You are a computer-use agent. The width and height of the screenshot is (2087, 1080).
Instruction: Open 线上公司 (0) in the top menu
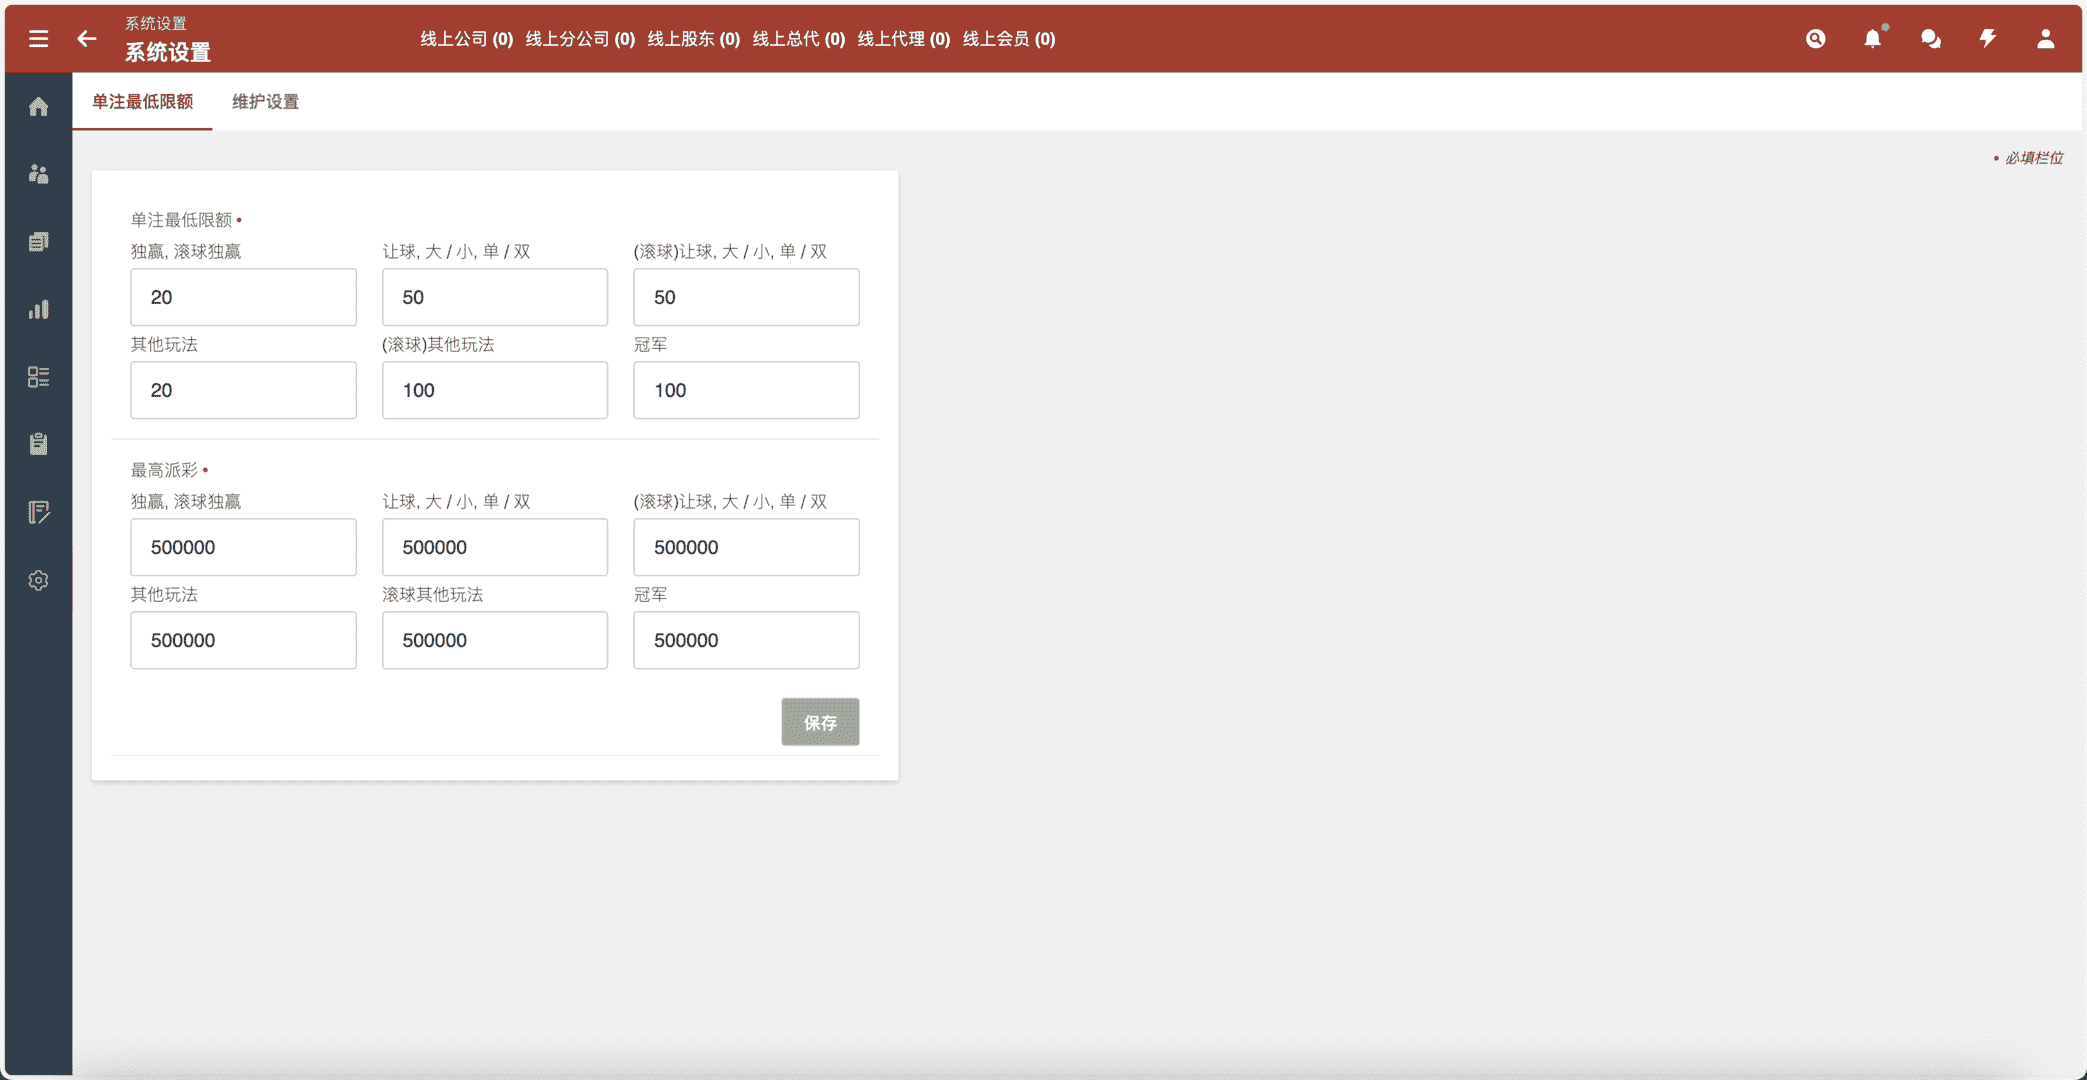tap(468, 39)
